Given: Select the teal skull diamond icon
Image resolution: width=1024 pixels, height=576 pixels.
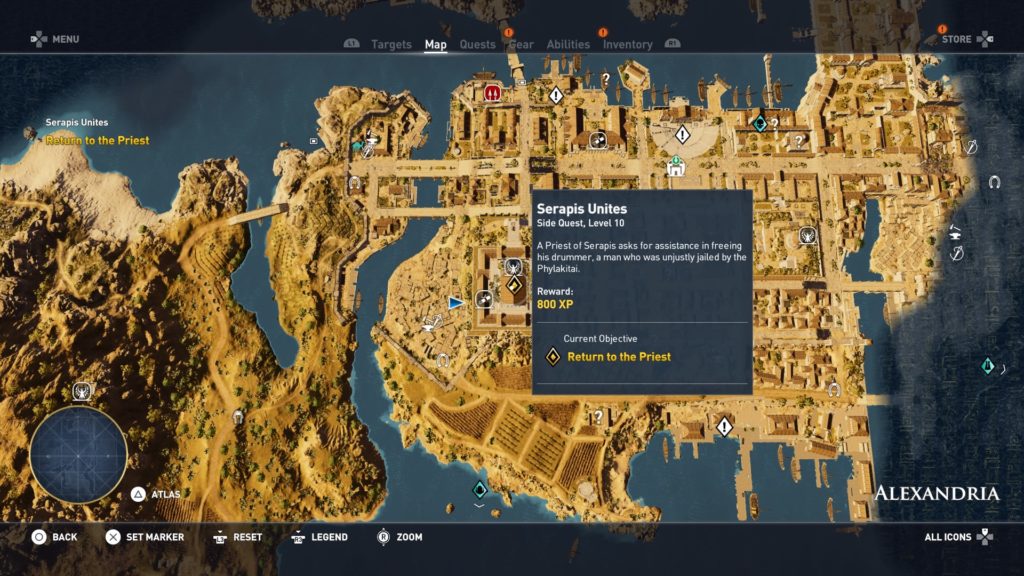Looking at the screenshot, I should [760, 122].
